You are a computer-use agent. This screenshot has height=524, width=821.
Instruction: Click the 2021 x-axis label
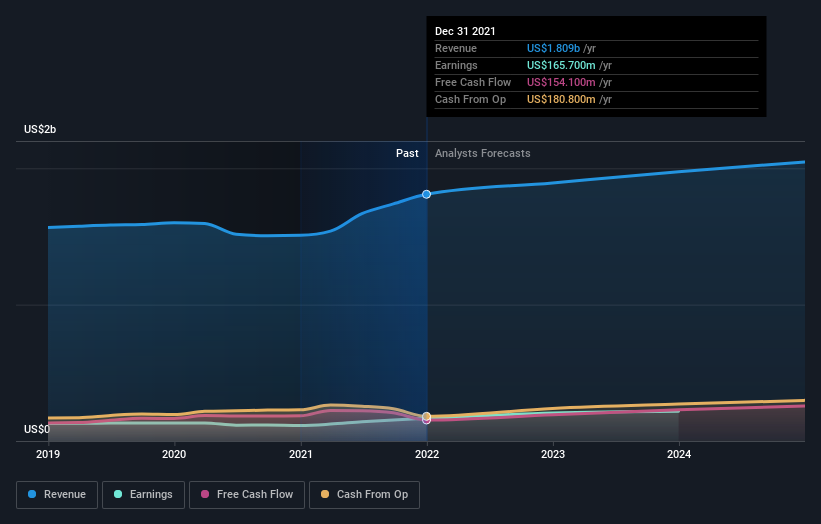pyautogui.click(x=301, y=454)
